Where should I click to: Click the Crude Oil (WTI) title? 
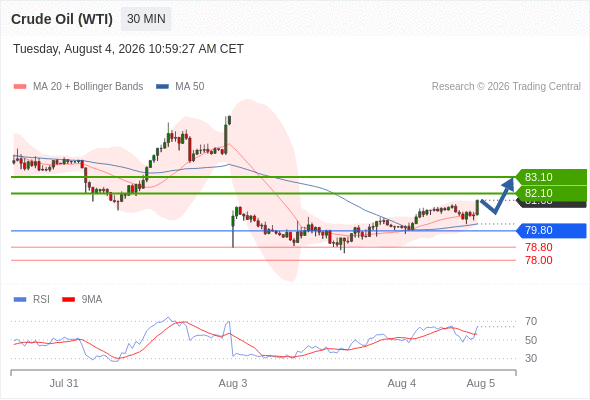click(x=62, y=19)
